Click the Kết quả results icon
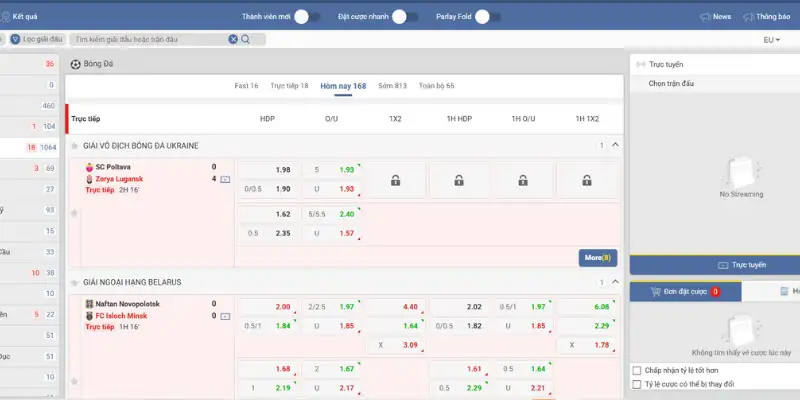 6,17
